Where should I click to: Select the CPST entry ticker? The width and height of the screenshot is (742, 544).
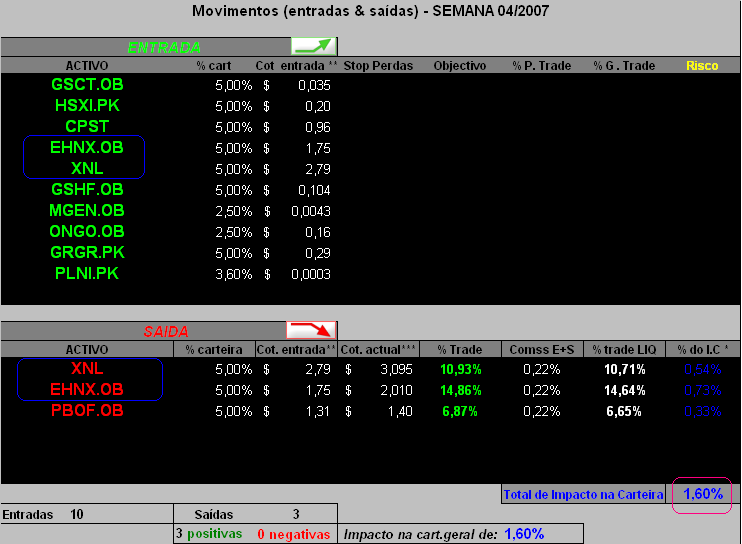click(x=87, y=127)
